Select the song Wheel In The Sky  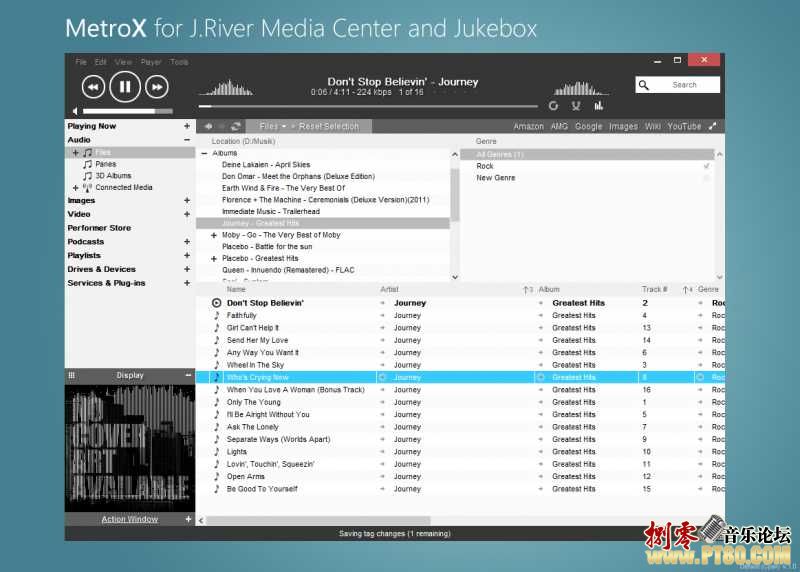pyautogui.click(x=255, y=365)
